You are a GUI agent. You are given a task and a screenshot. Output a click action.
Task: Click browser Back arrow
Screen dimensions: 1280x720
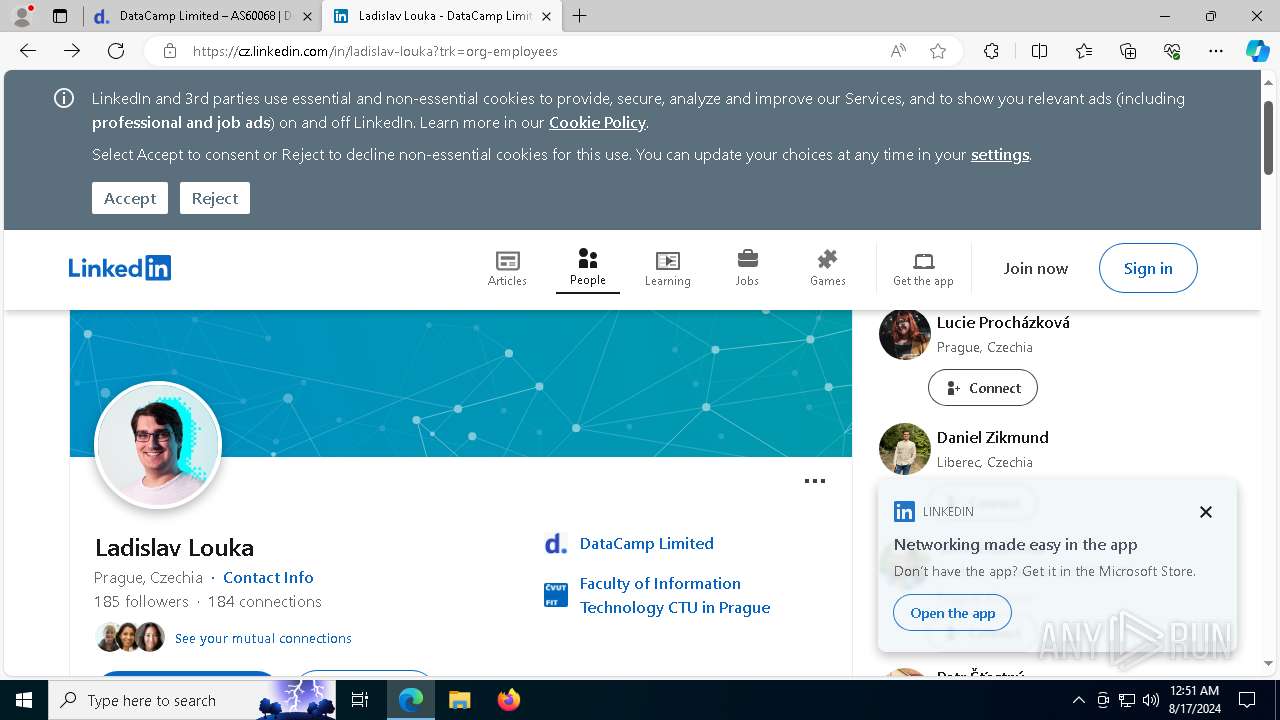(x=28, y=51)
